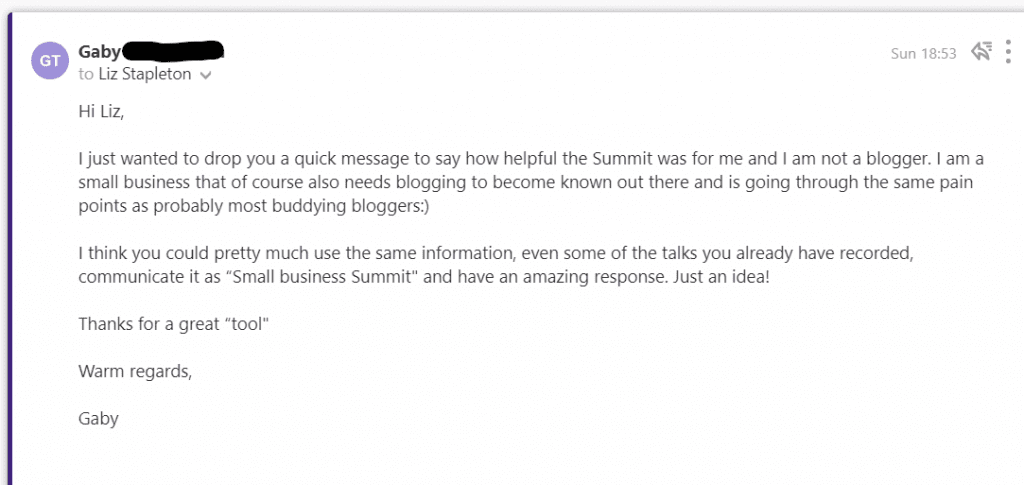Screen dimensions: 1024x485
Task: Reply to all with the arrow icon
Action: tap(981, 52)
